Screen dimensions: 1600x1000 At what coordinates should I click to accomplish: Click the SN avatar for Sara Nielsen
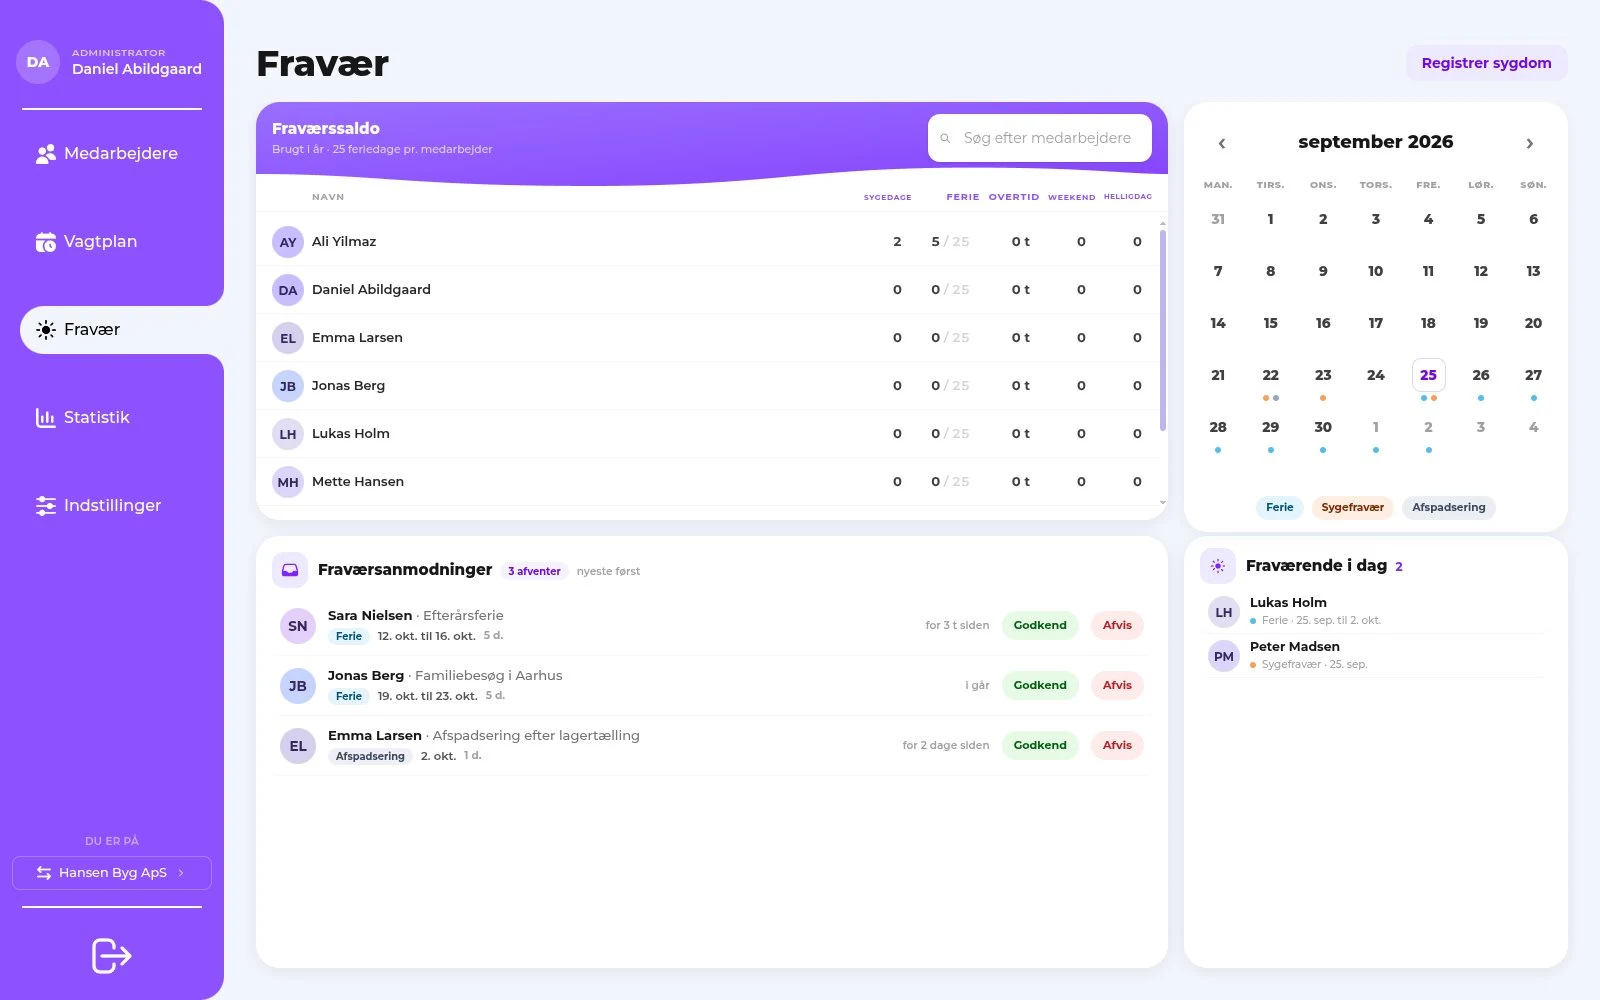click(298, 626)
